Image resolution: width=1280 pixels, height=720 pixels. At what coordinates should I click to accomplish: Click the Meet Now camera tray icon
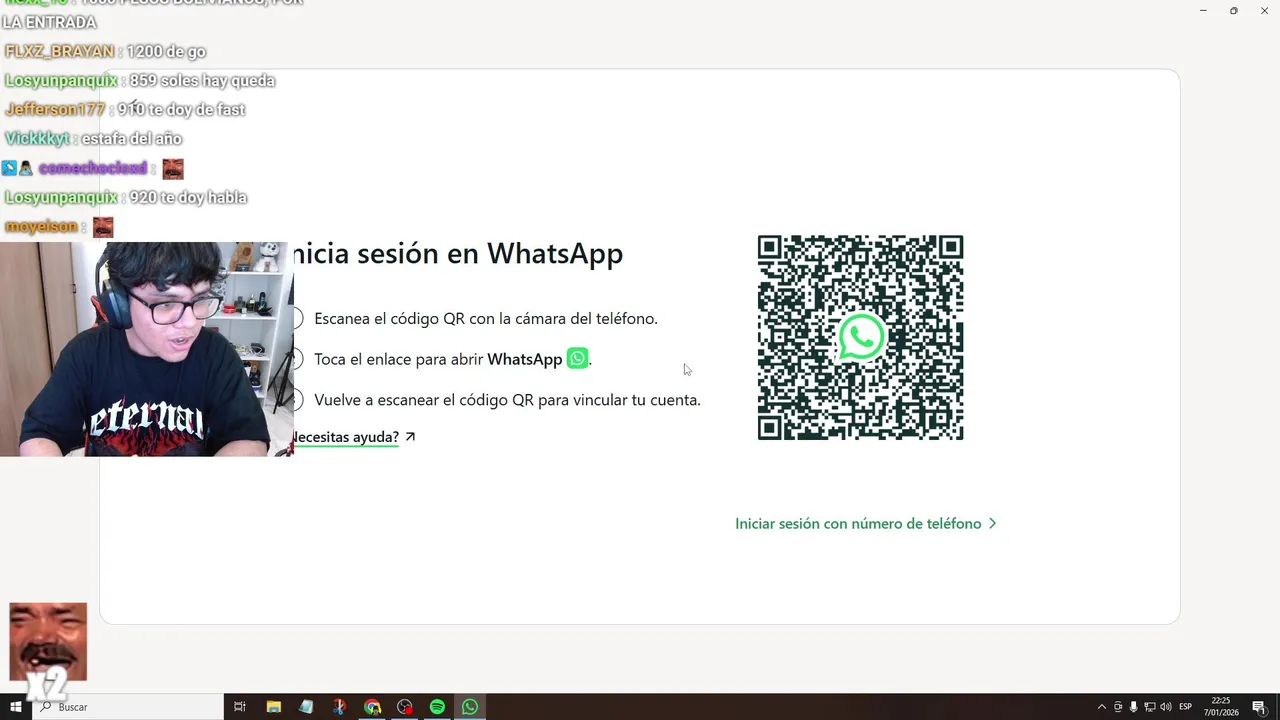[x=1118, y=707]
